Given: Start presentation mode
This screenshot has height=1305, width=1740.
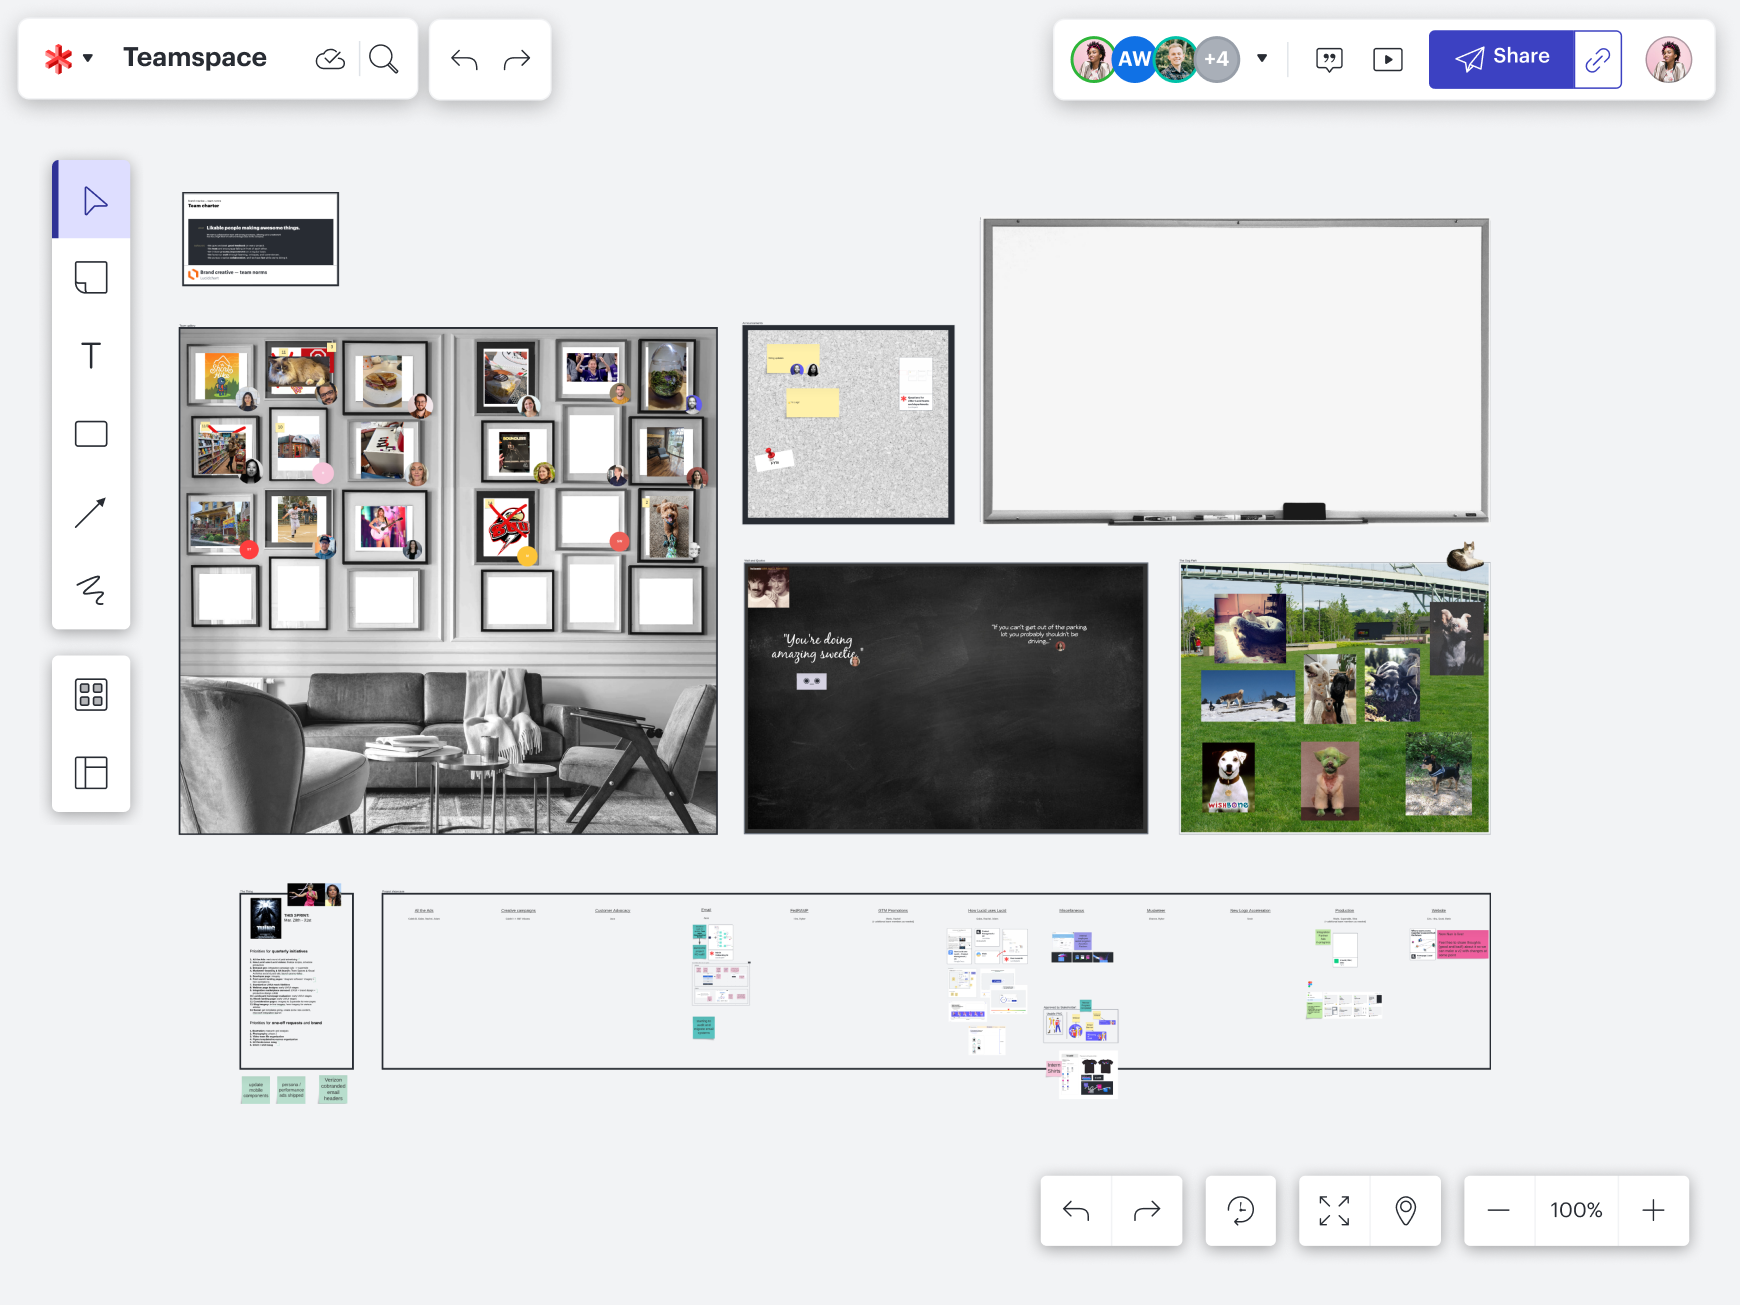Looking at the screenshot, I should [x=1387, y=60].
